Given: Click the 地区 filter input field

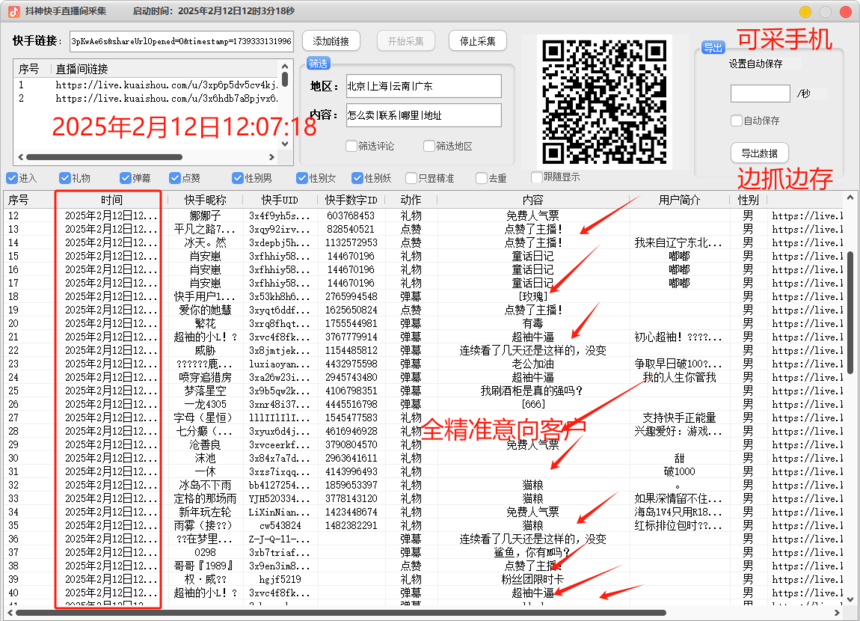Looking at the screenshot, I should click(423, 86).
